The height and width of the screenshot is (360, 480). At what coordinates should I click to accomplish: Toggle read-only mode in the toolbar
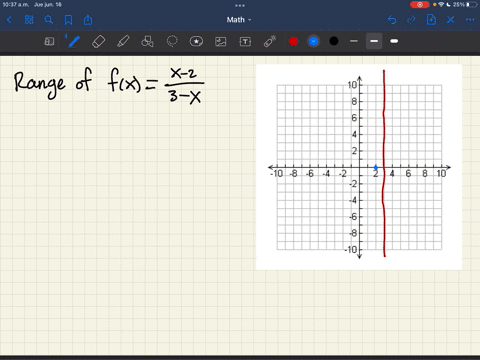(49, 41)
